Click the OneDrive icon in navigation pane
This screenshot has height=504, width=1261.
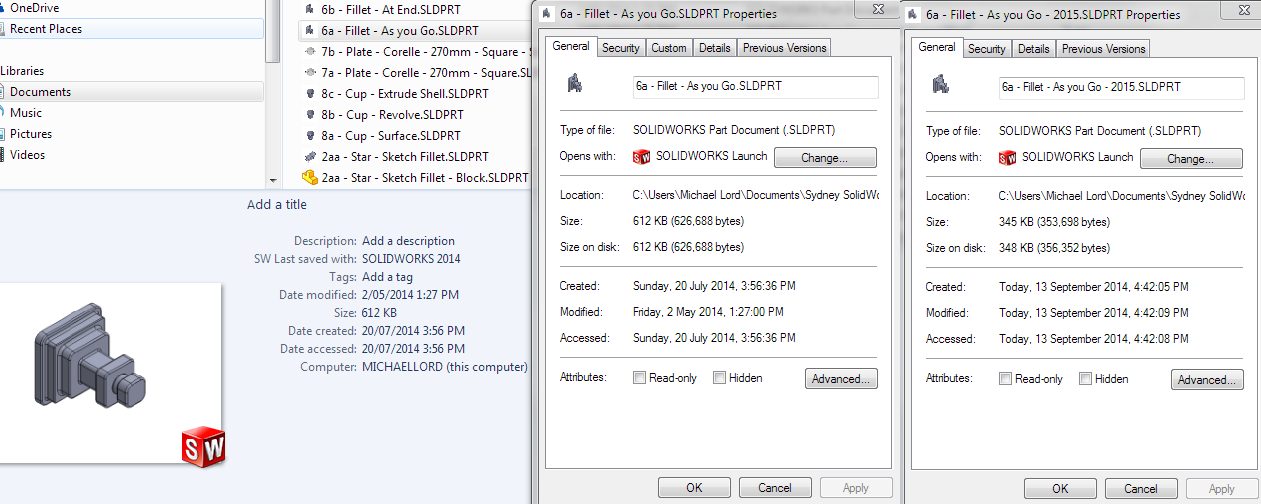click(x=3, y=8)
